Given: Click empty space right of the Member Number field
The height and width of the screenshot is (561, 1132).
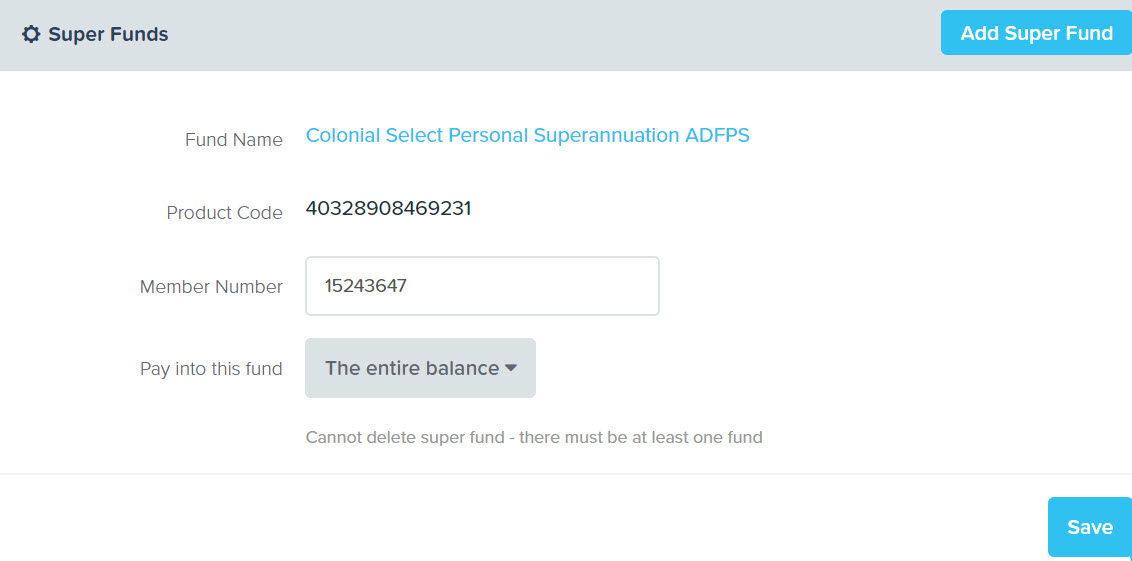Looking at the screenshot, I should pyautogui.click(x=866, y=286).
